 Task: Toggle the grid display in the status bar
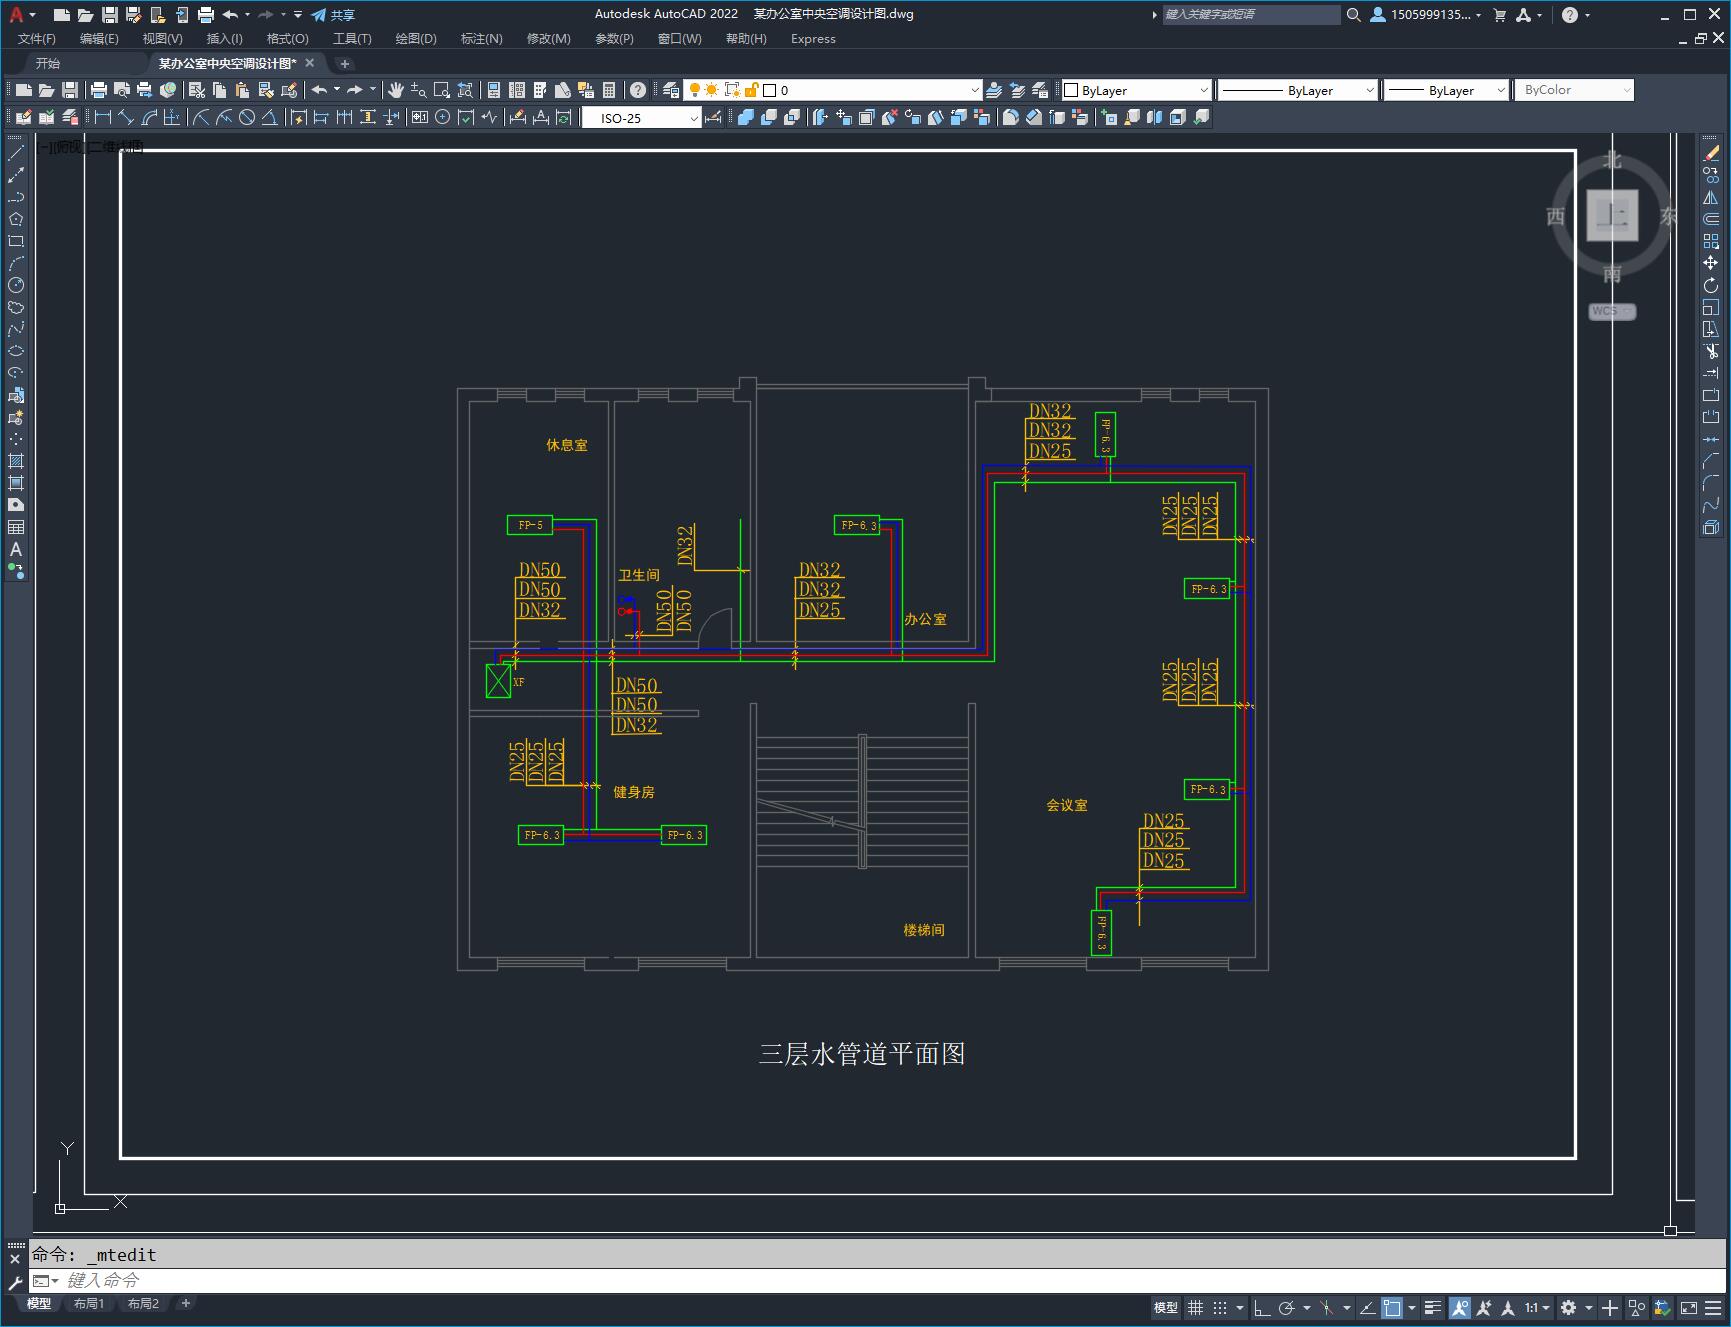point(1195,1307)
